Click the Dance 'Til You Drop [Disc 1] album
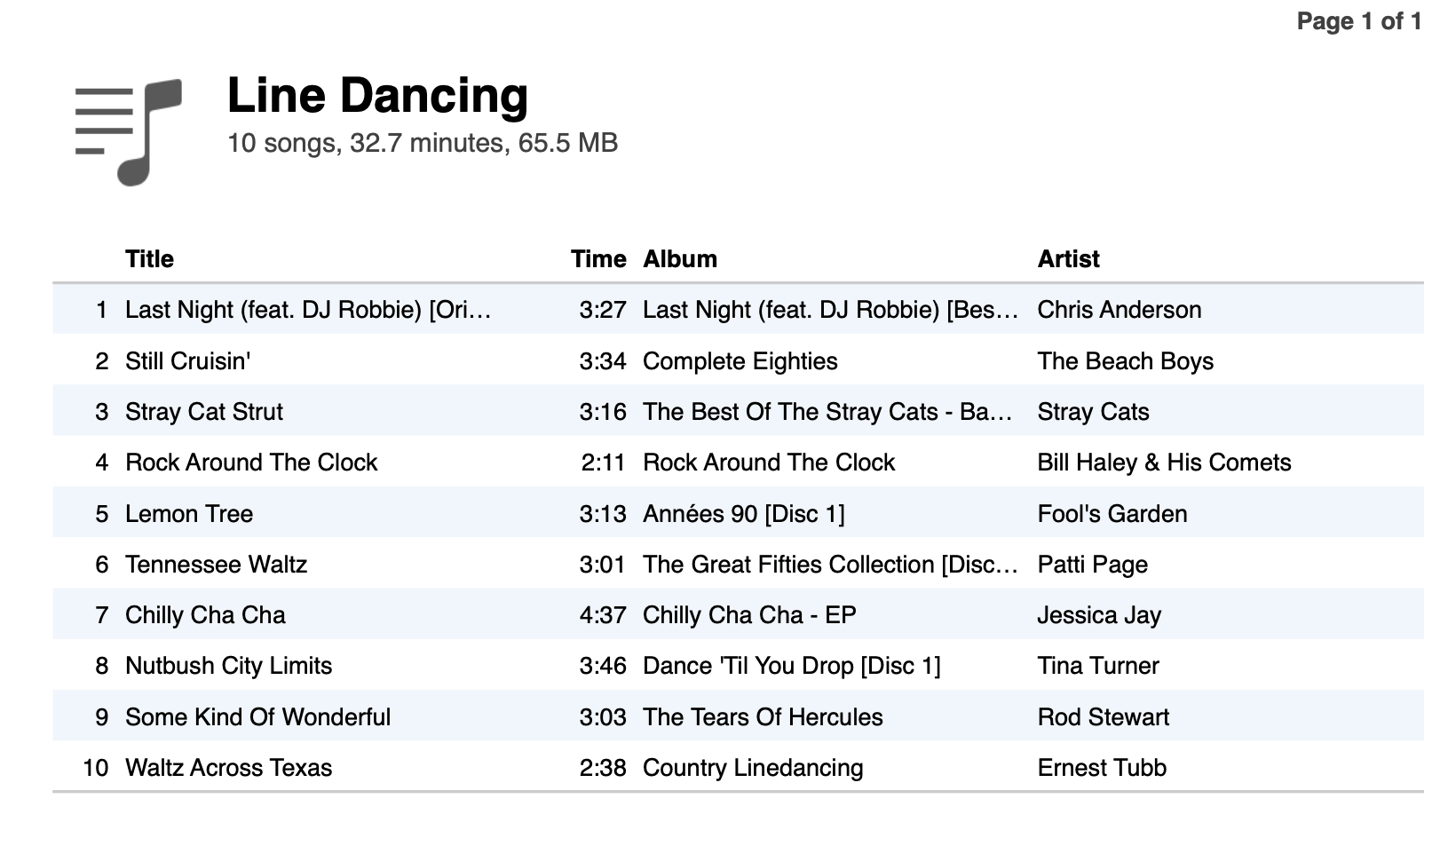The image size is (1440, 854). pos(792,666)
